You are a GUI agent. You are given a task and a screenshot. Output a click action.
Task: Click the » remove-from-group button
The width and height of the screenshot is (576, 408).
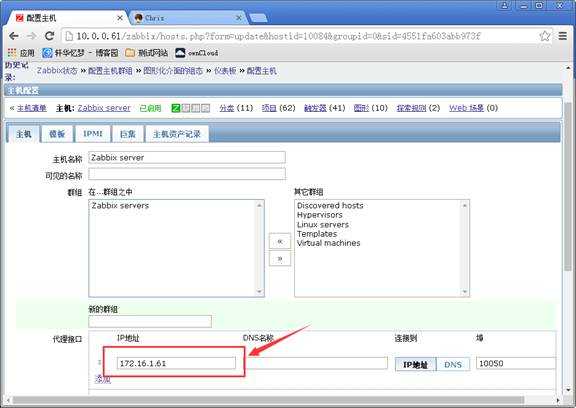(x=280, y=259)
